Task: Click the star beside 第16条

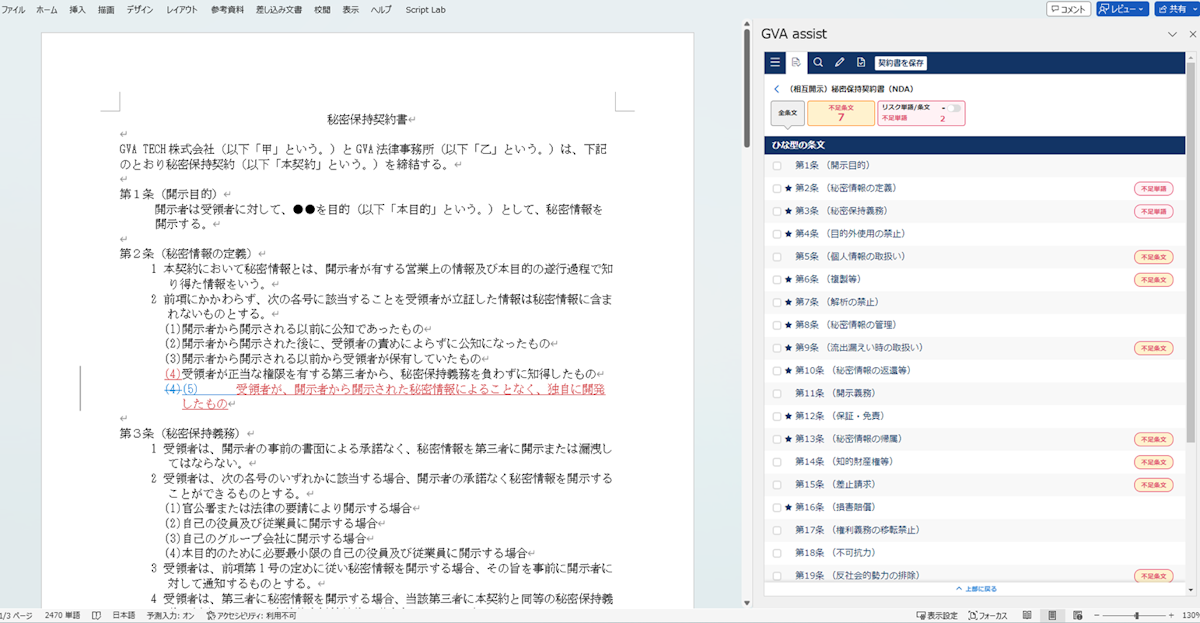Action: click(788, 507)
